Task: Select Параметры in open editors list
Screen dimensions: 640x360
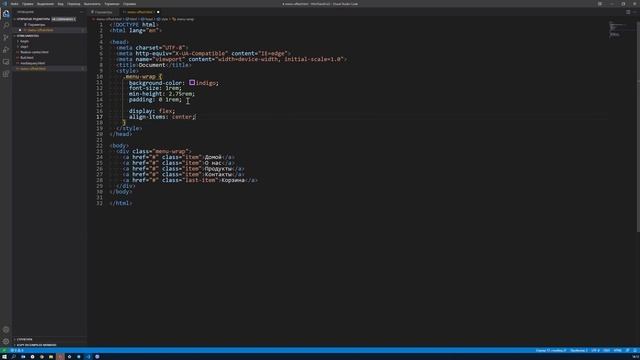Action: pos(37,24)
